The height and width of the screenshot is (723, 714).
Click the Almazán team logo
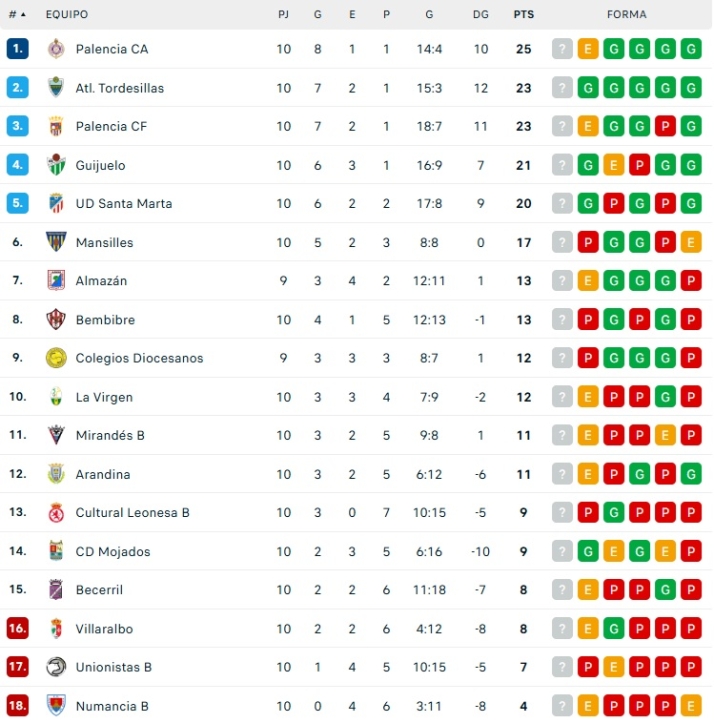56,281
